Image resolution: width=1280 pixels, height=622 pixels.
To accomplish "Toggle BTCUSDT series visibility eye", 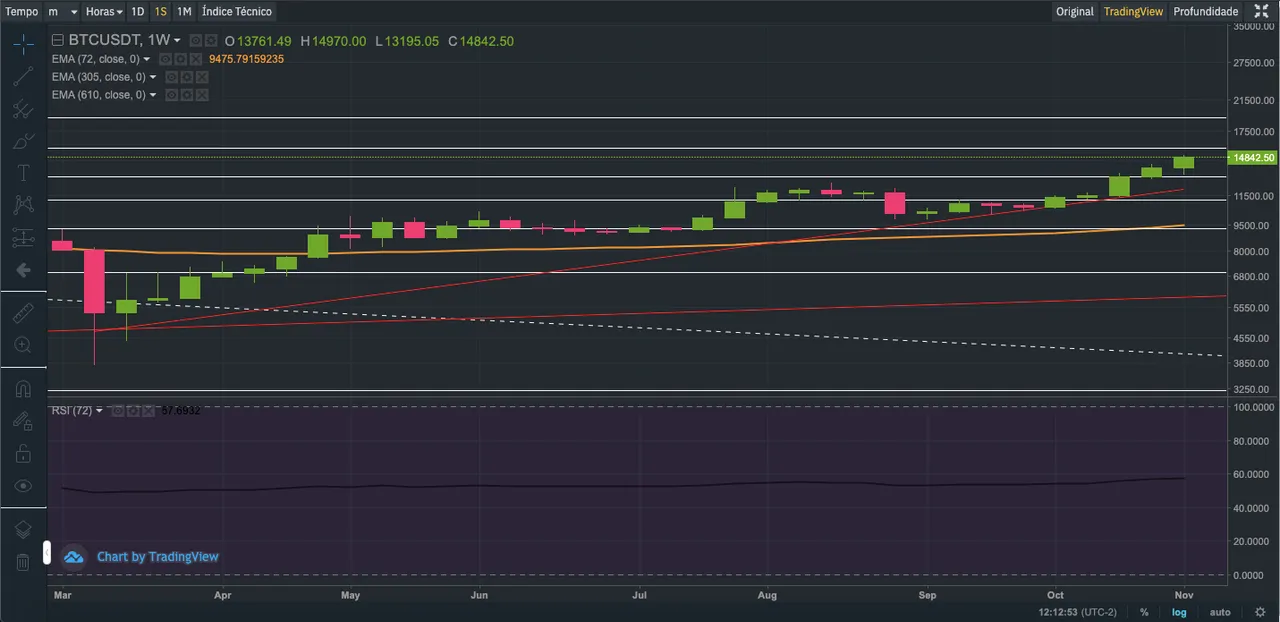I will click(x=196, y=41).
